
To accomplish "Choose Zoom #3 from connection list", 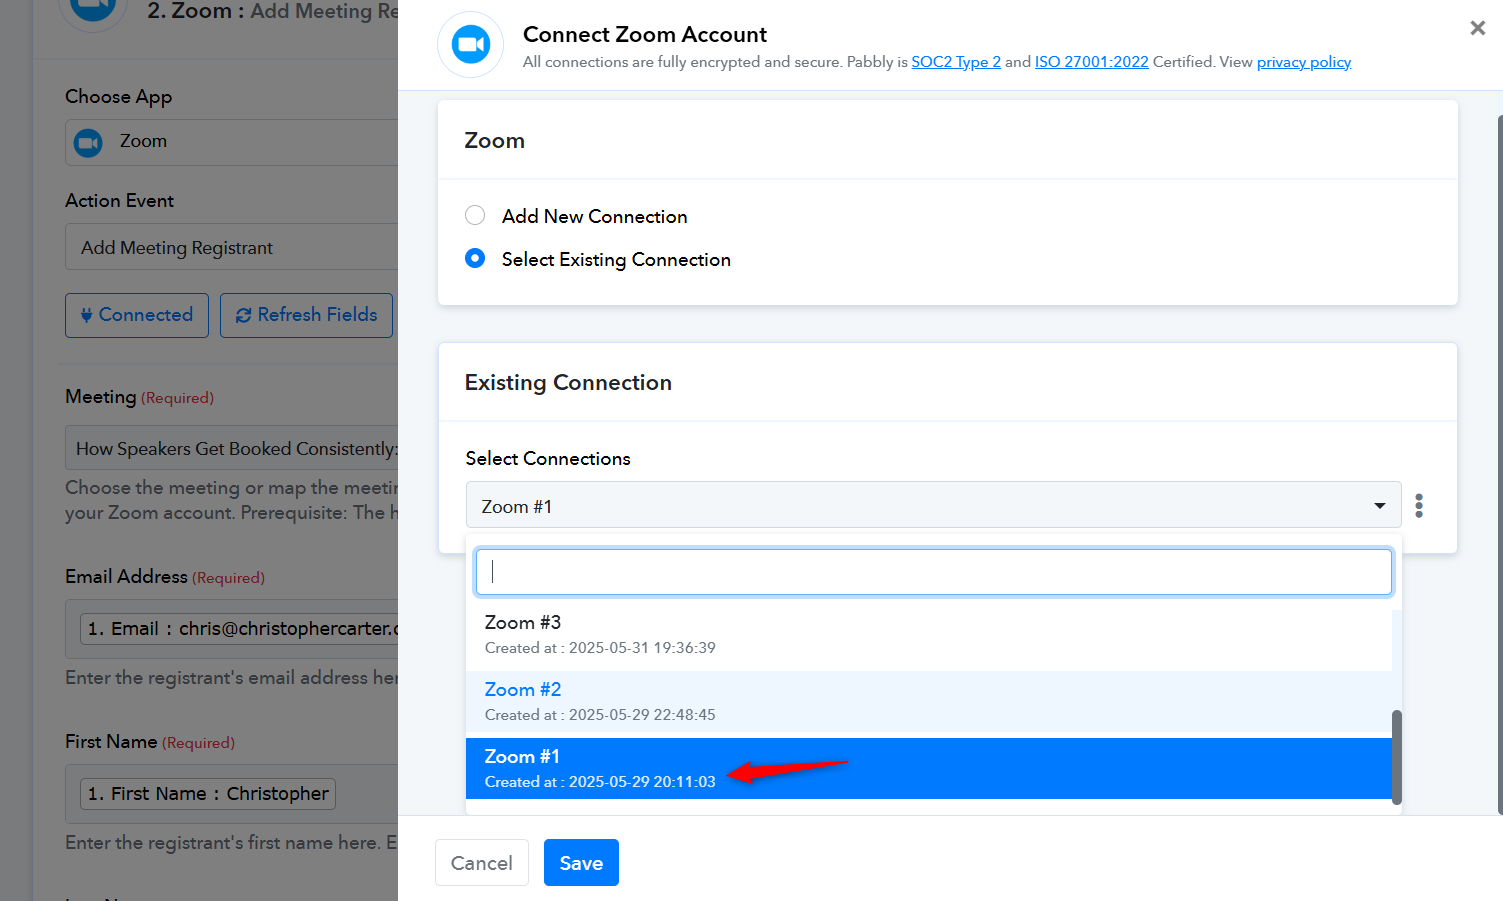I will click(929, 635).
